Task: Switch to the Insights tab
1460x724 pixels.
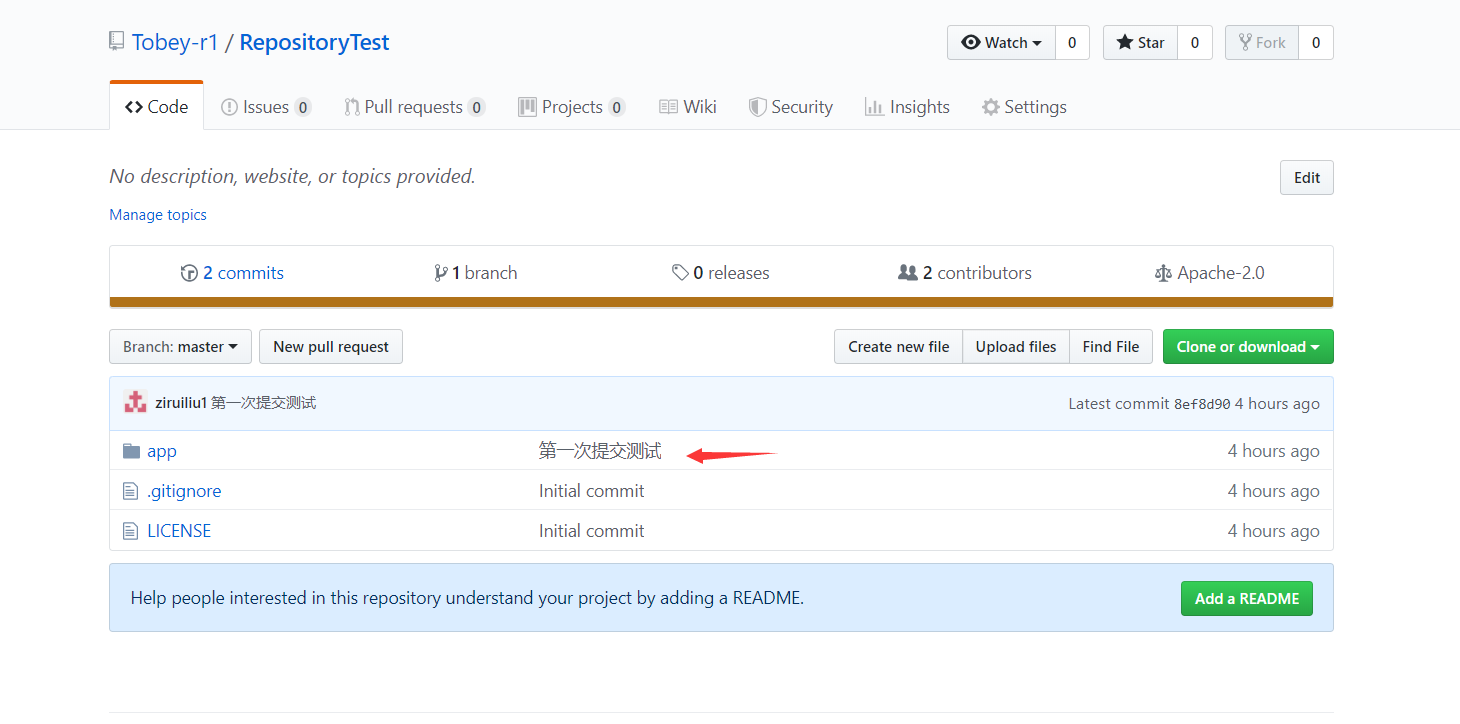Action: [907, 107]
